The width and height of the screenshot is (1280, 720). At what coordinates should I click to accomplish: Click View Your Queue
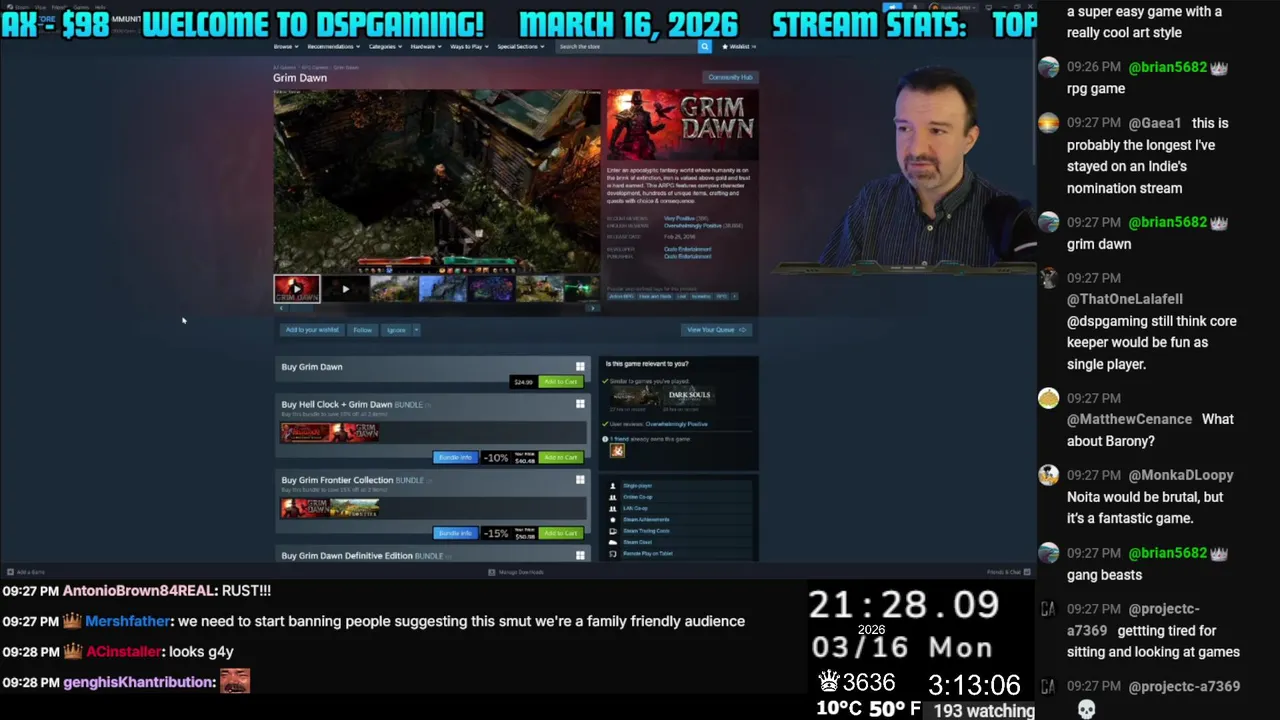click(715, 330)
